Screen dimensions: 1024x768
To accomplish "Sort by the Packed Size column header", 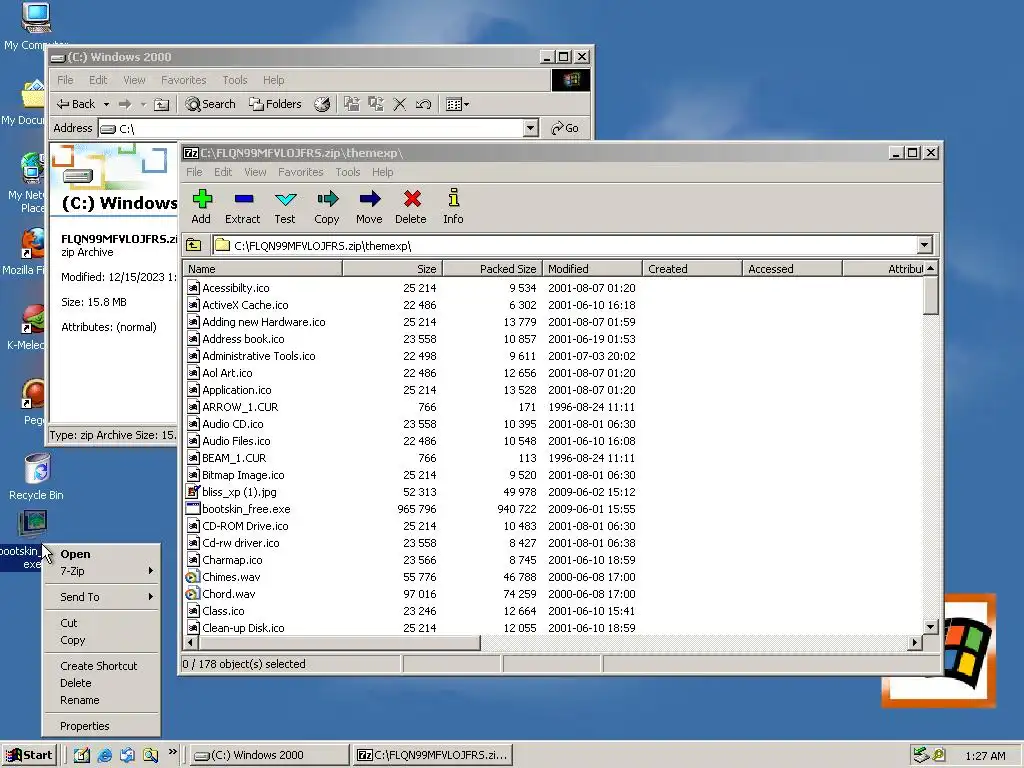I will coord(493,268).
